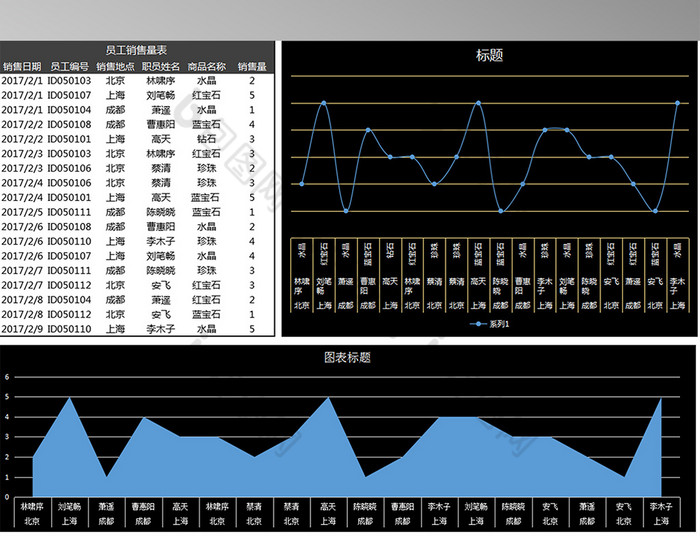The height and width of the screenshot is (536, 700).
Task: Click the 6 label on area chart axis
Action: click(x=7, y=377)
